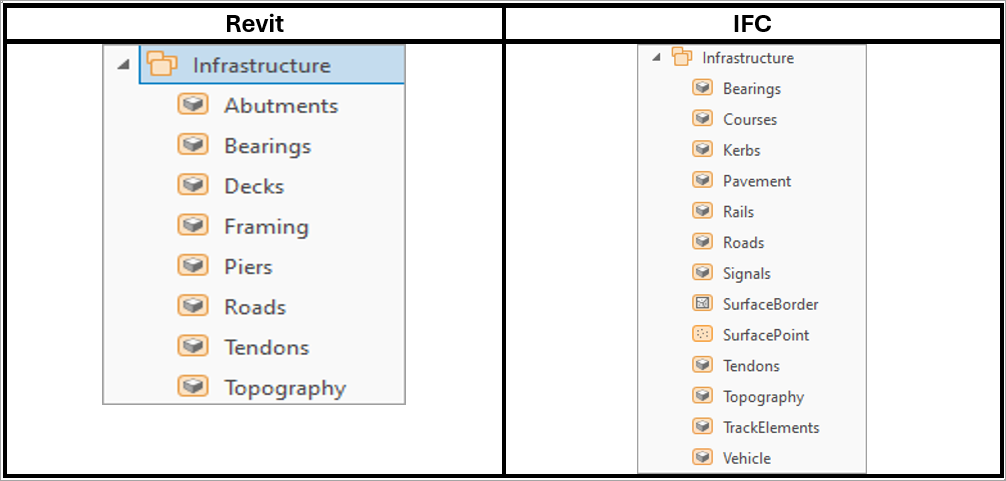Click the SurfaceBorder polygon layer icon
Viewport: 1006px width, 481px height.
point(702,304)
